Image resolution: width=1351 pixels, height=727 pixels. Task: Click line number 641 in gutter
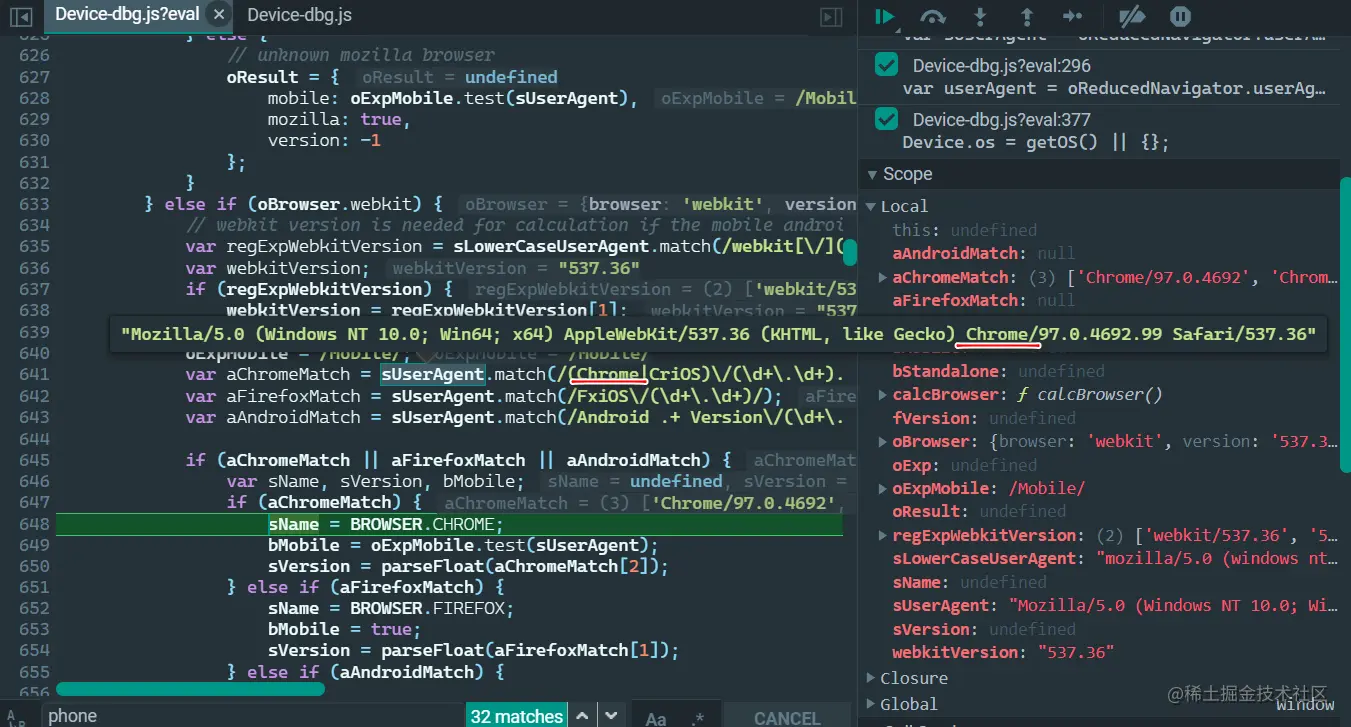pyautogui.click(x=34, y=374)
